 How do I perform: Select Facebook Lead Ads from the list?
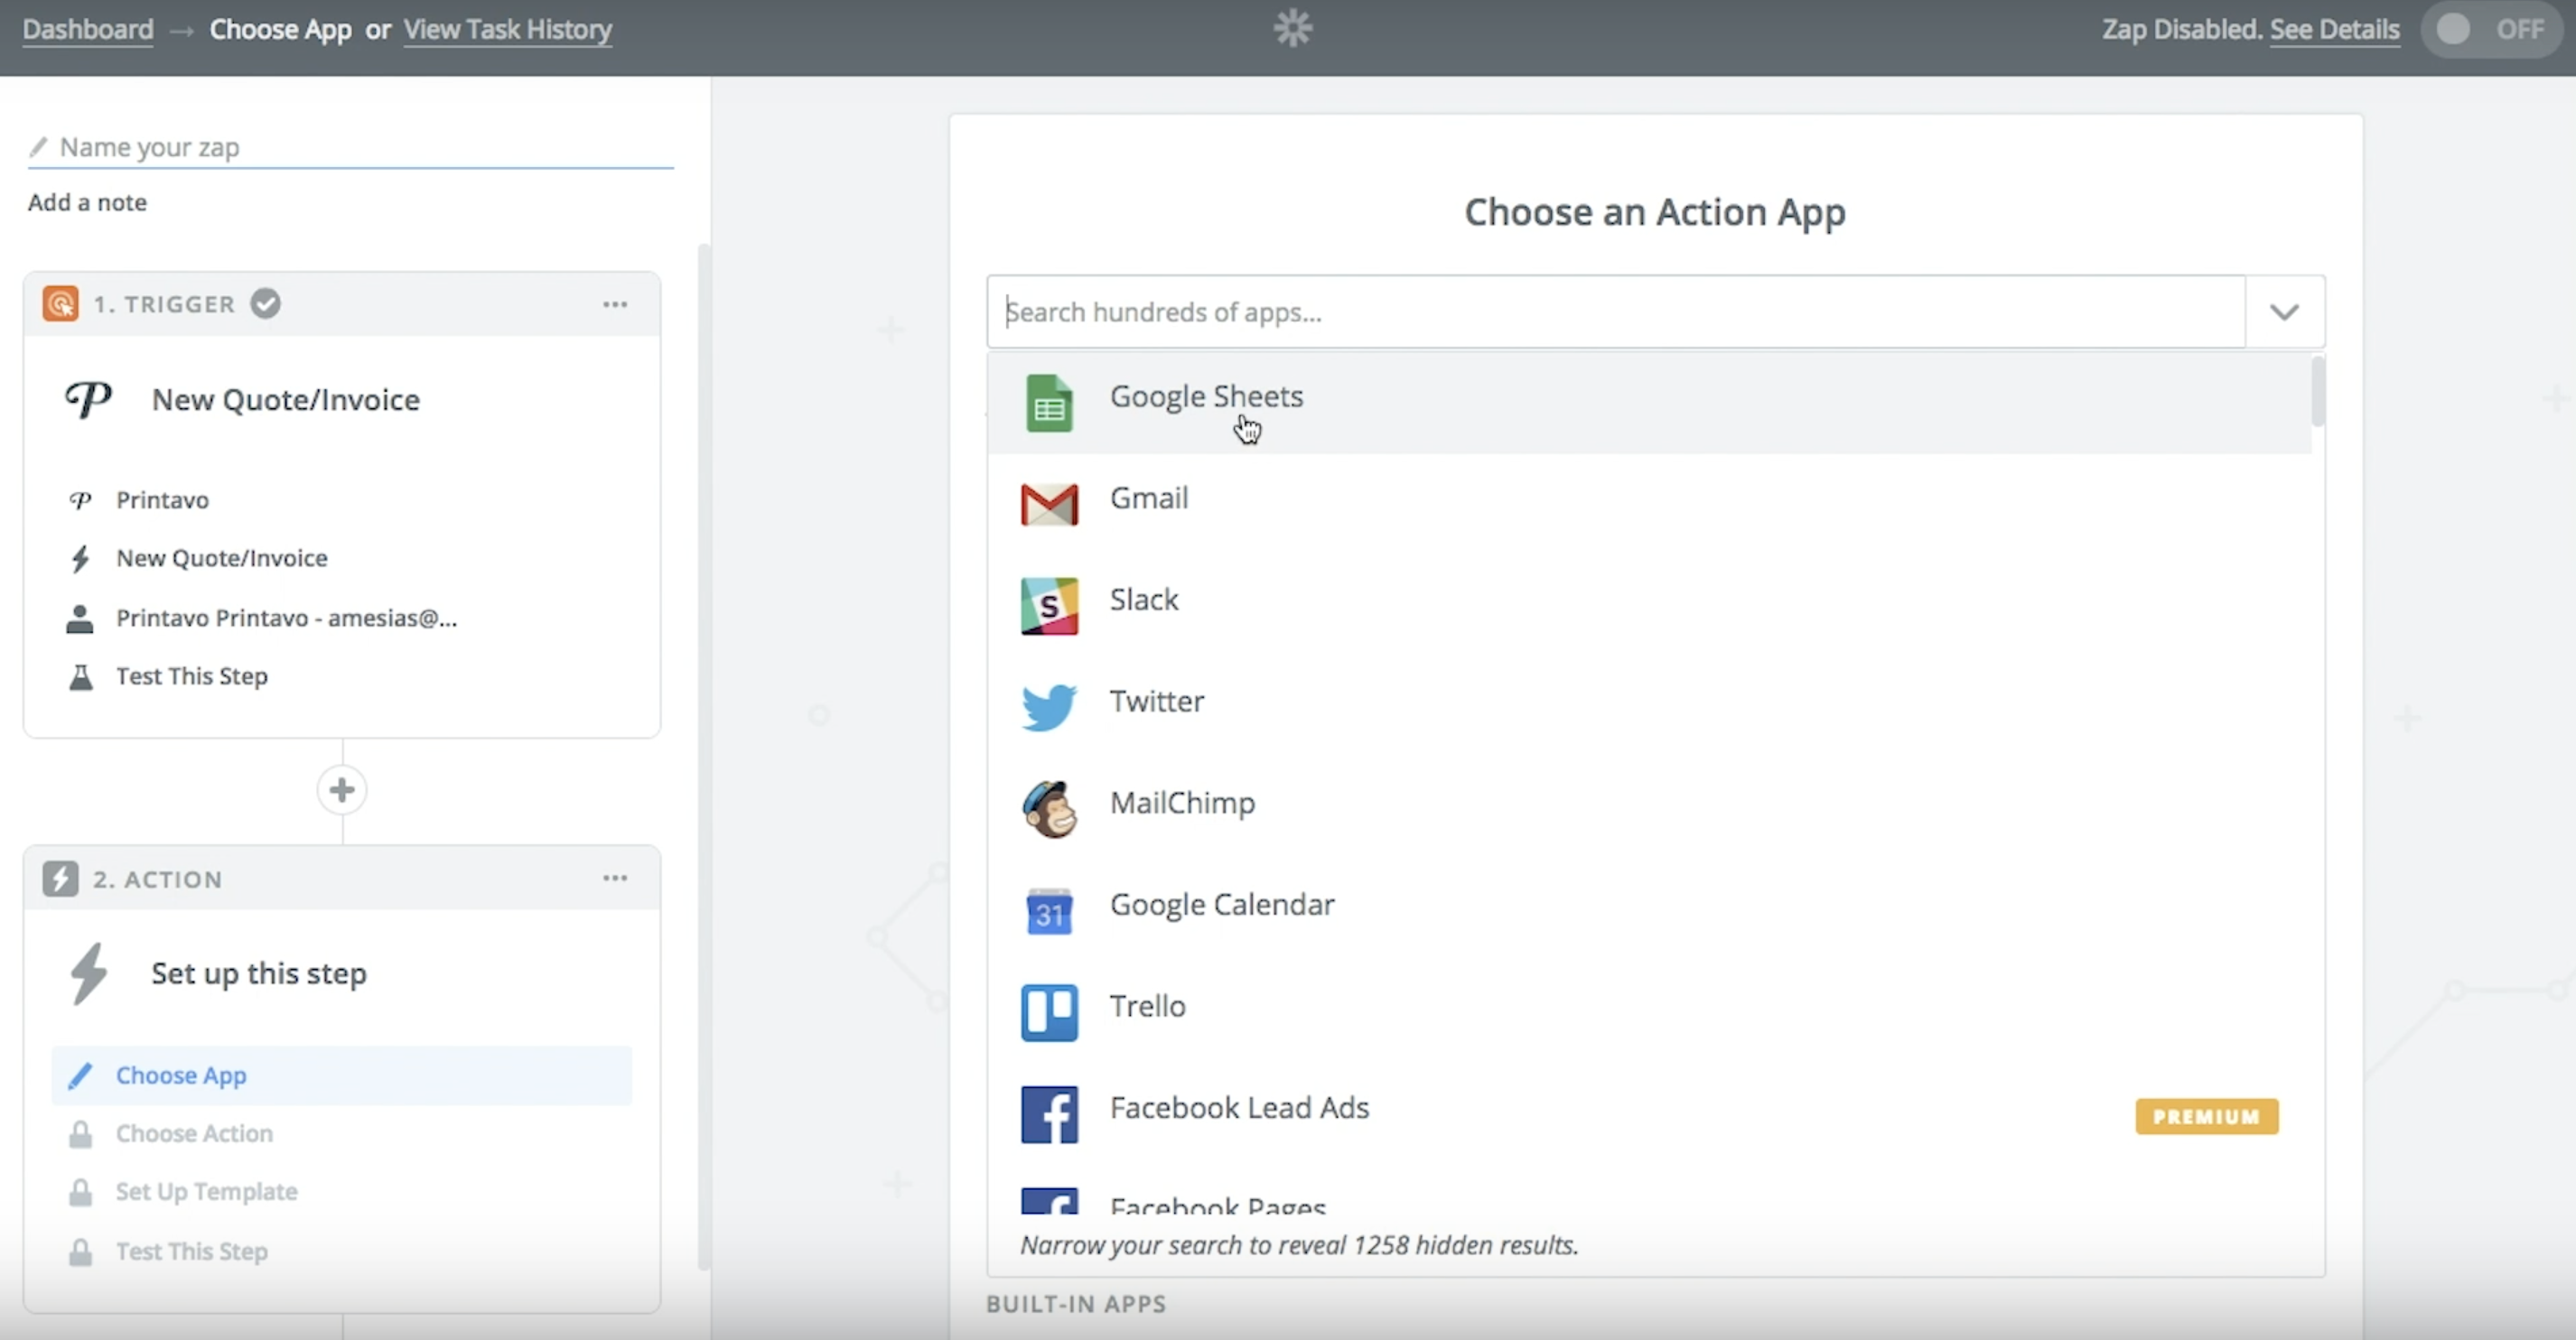1649,1114
